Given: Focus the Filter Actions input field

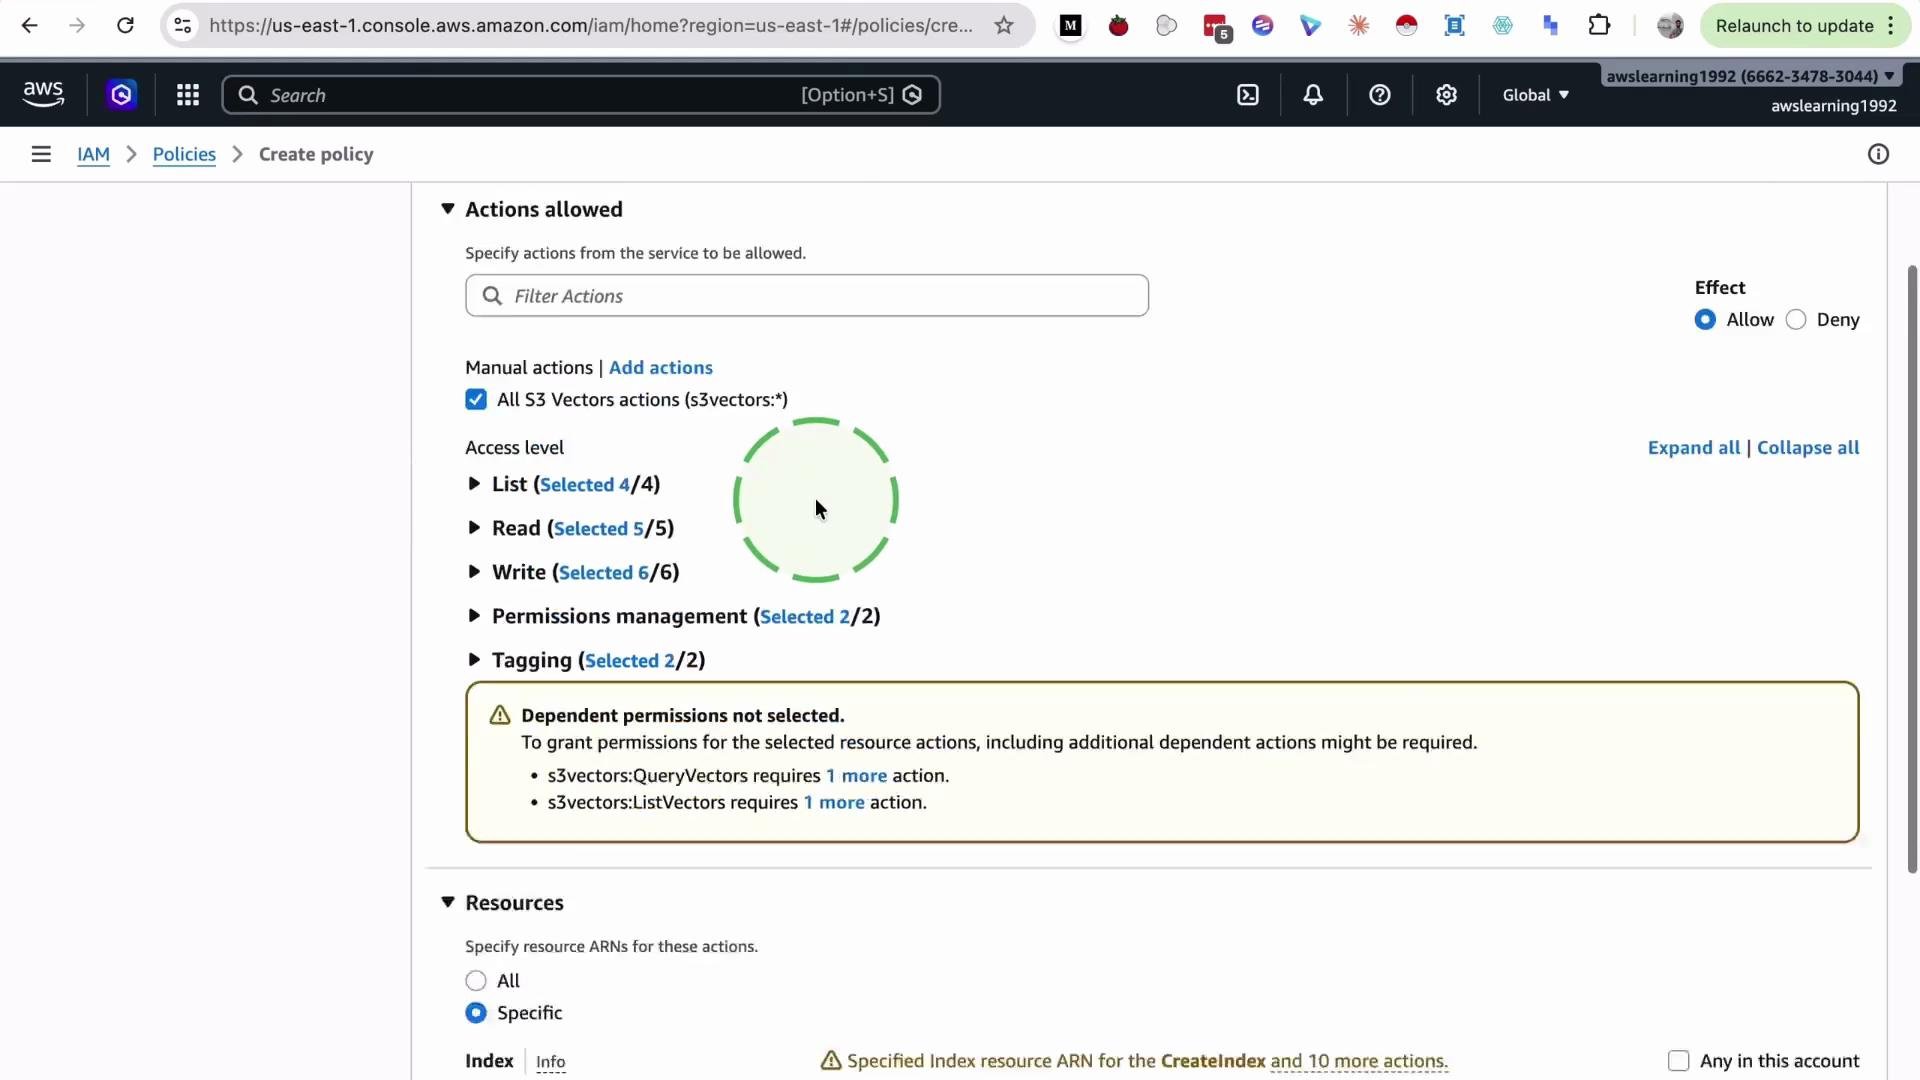Looking at the screenshot, I should 806,296.
